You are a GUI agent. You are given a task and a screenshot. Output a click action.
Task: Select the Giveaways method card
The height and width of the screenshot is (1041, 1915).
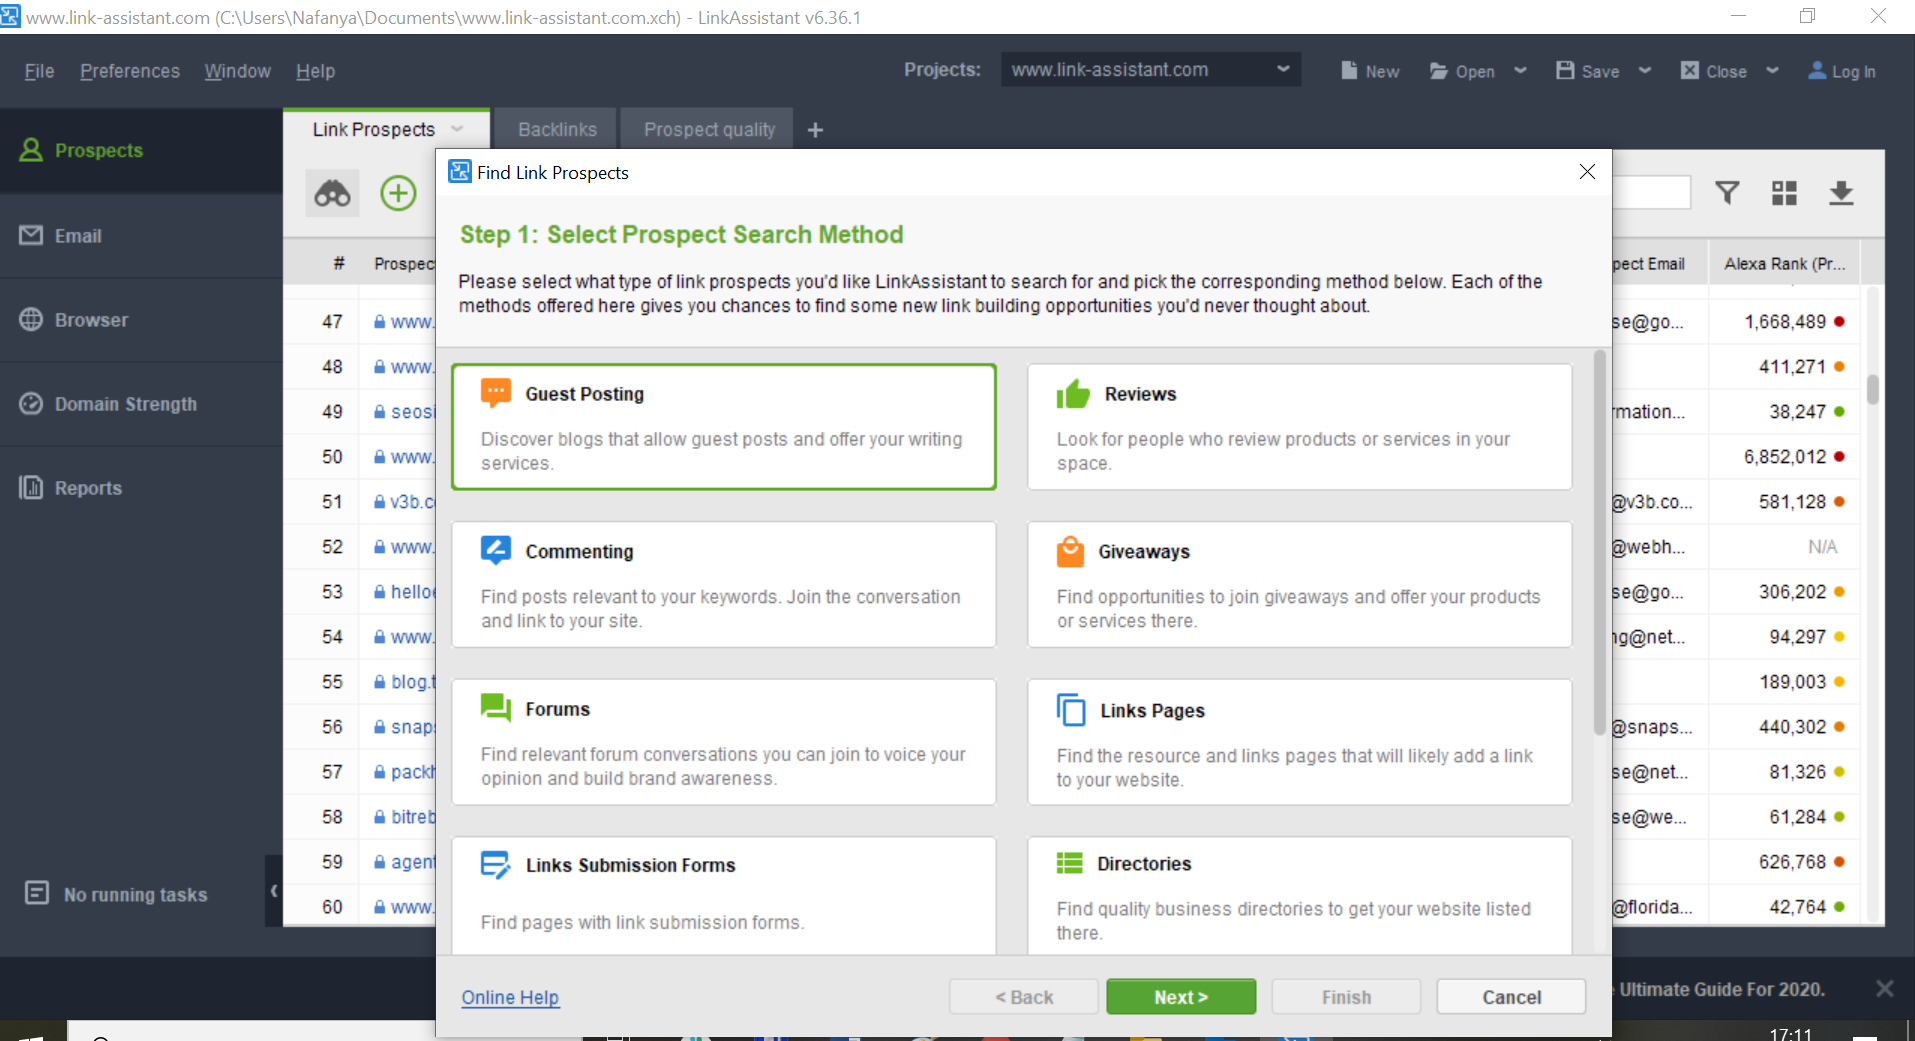pyautogui.click(x=1300, y=584)
